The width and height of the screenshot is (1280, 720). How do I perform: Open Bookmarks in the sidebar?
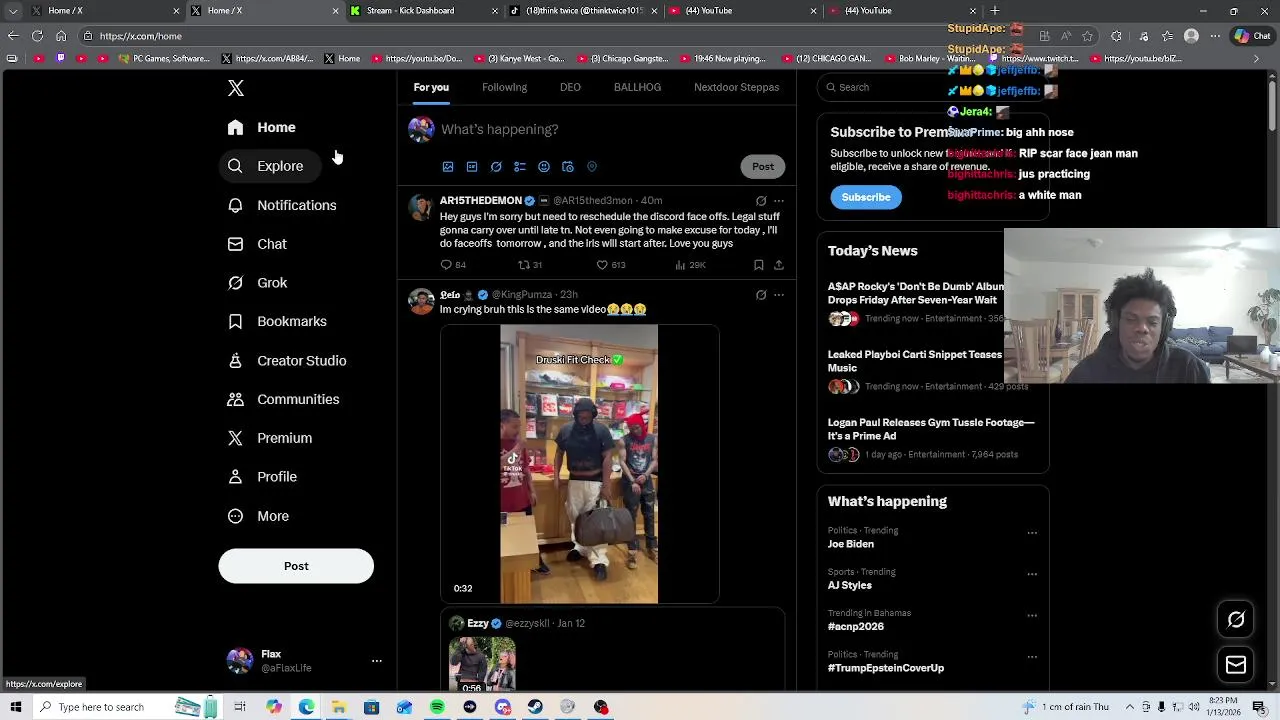278,321
